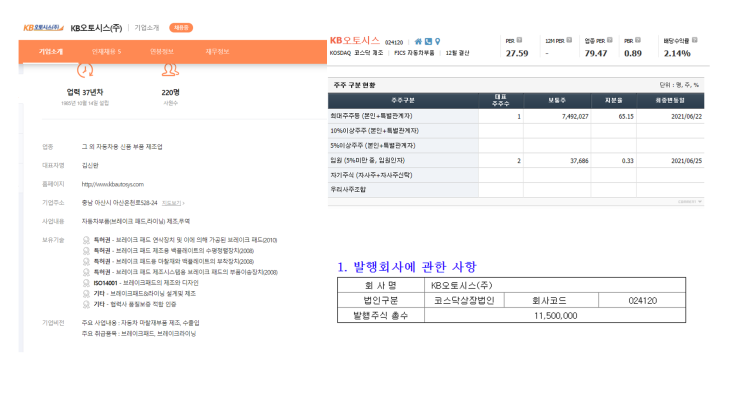The width and height of the screenshot is (743, 418).
Task: Open the info icon beside 12M PER
Action: 569,40
